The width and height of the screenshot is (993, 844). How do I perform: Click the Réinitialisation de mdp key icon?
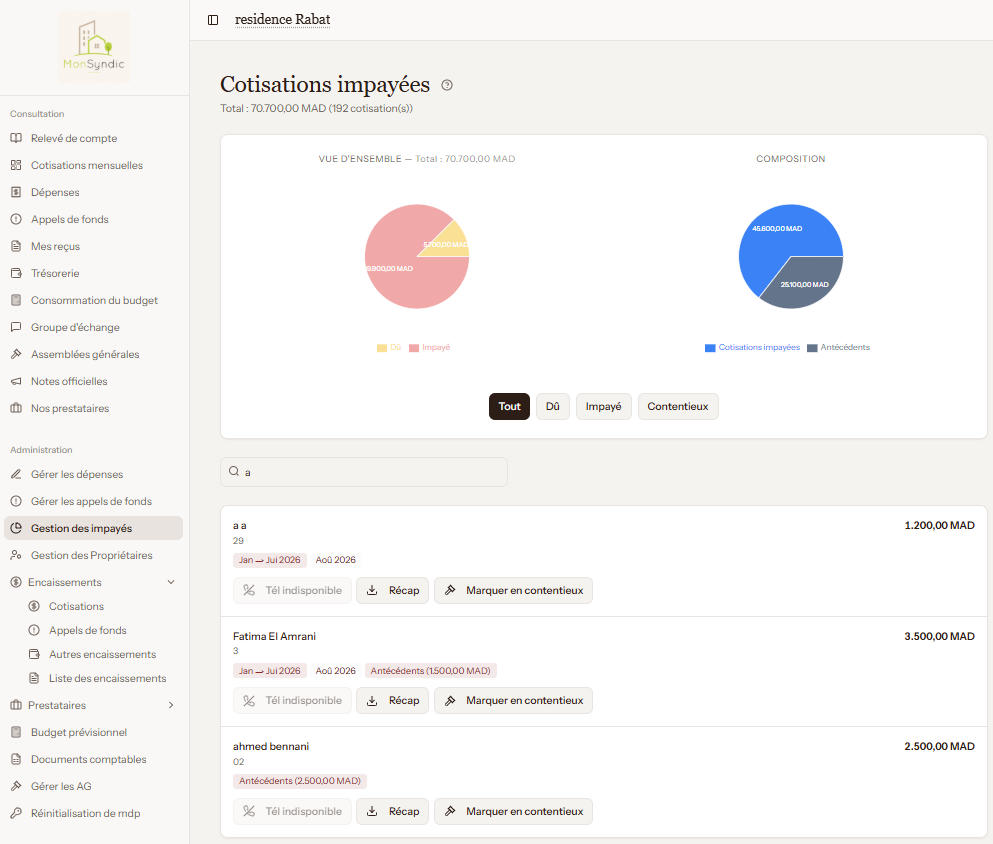pos(16,813)
